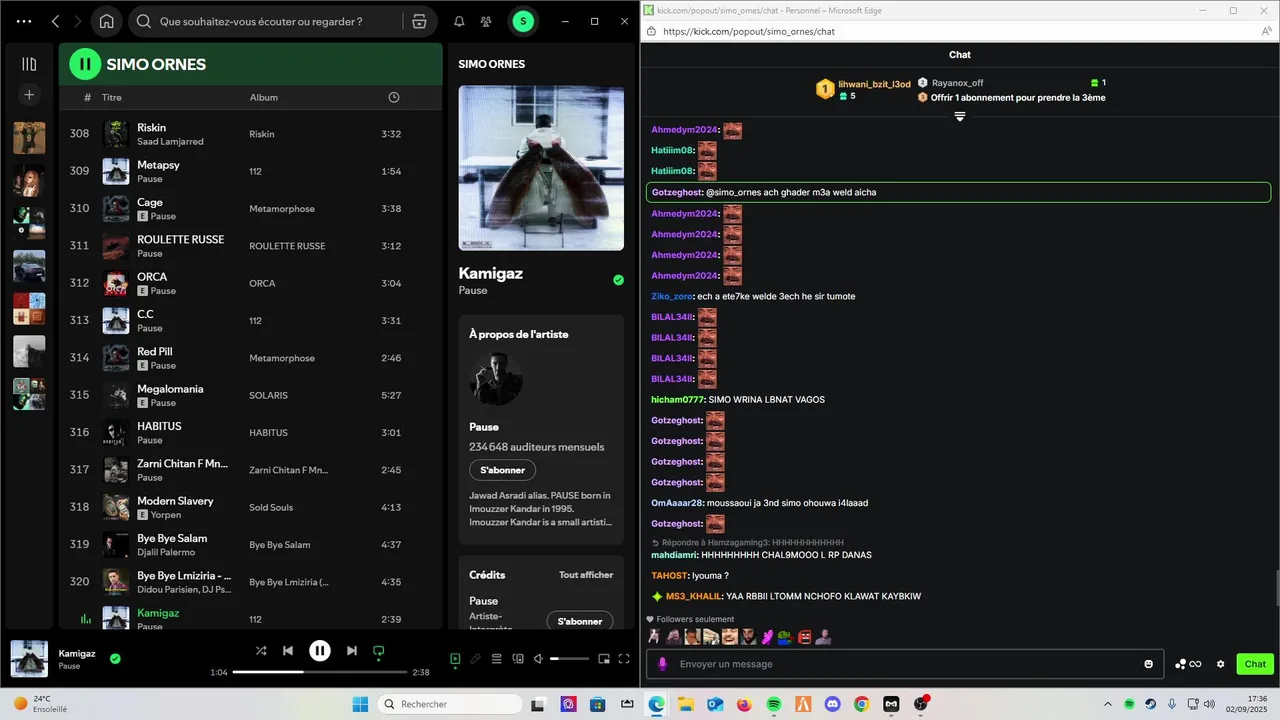Select track ROULETTE RUSSE in list
This screenshot has width=1280, height=720.
250,246
